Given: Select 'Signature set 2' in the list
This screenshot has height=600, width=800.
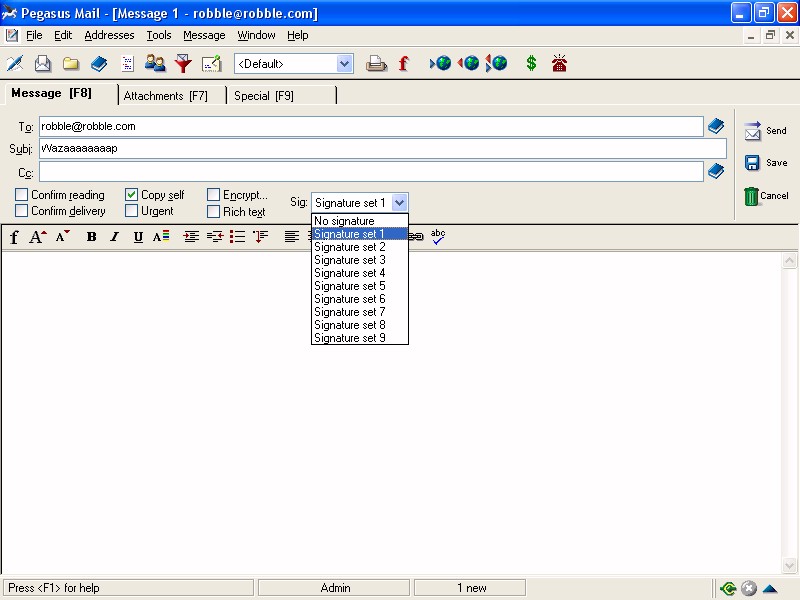Looking at the screenshot, I should pos(360,247).
